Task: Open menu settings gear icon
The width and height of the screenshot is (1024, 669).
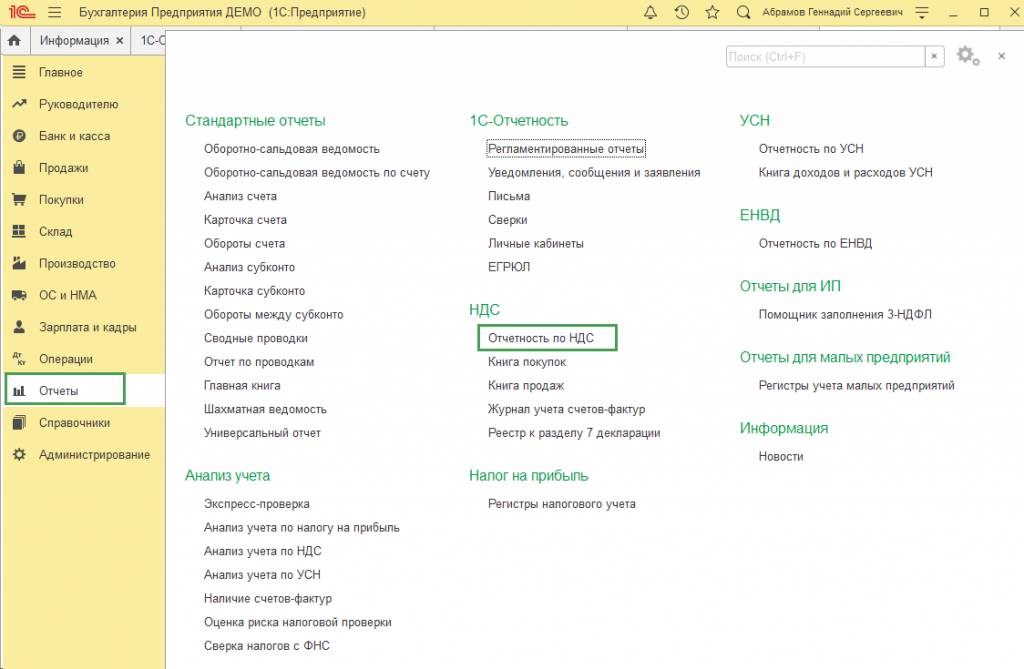Action: pos(968,56)
